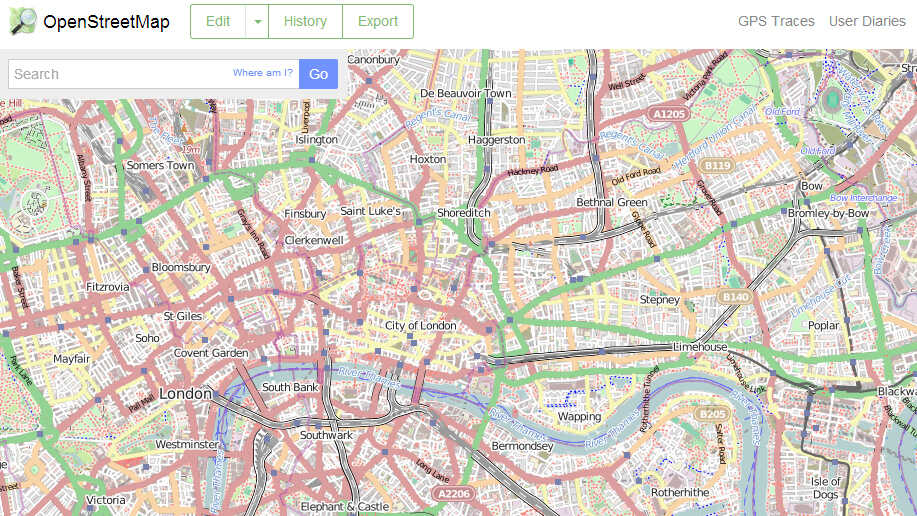Click the 'Haggerston' map label
Viewport: 917px width, 516px height.
pos(497,140)
